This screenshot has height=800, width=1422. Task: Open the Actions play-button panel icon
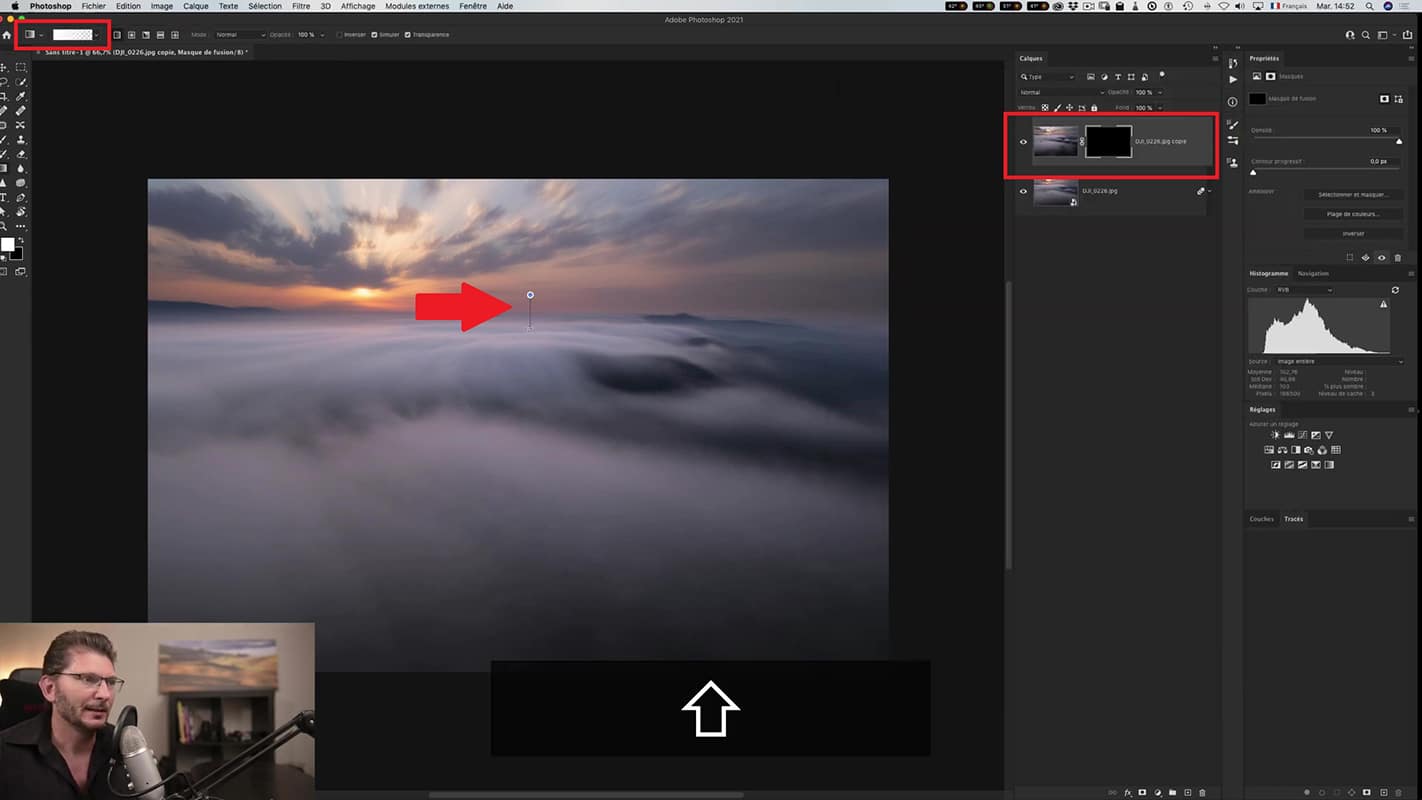(x=1232, y=78)
